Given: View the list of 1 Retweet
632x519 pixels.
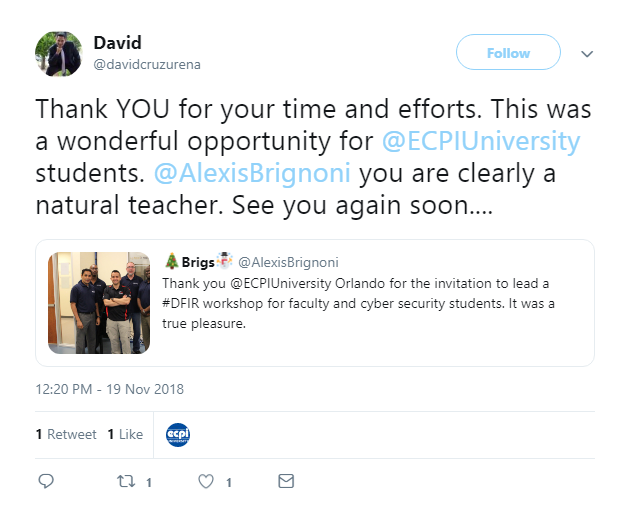Looking at the screenshot, I should tap(66, 434).
